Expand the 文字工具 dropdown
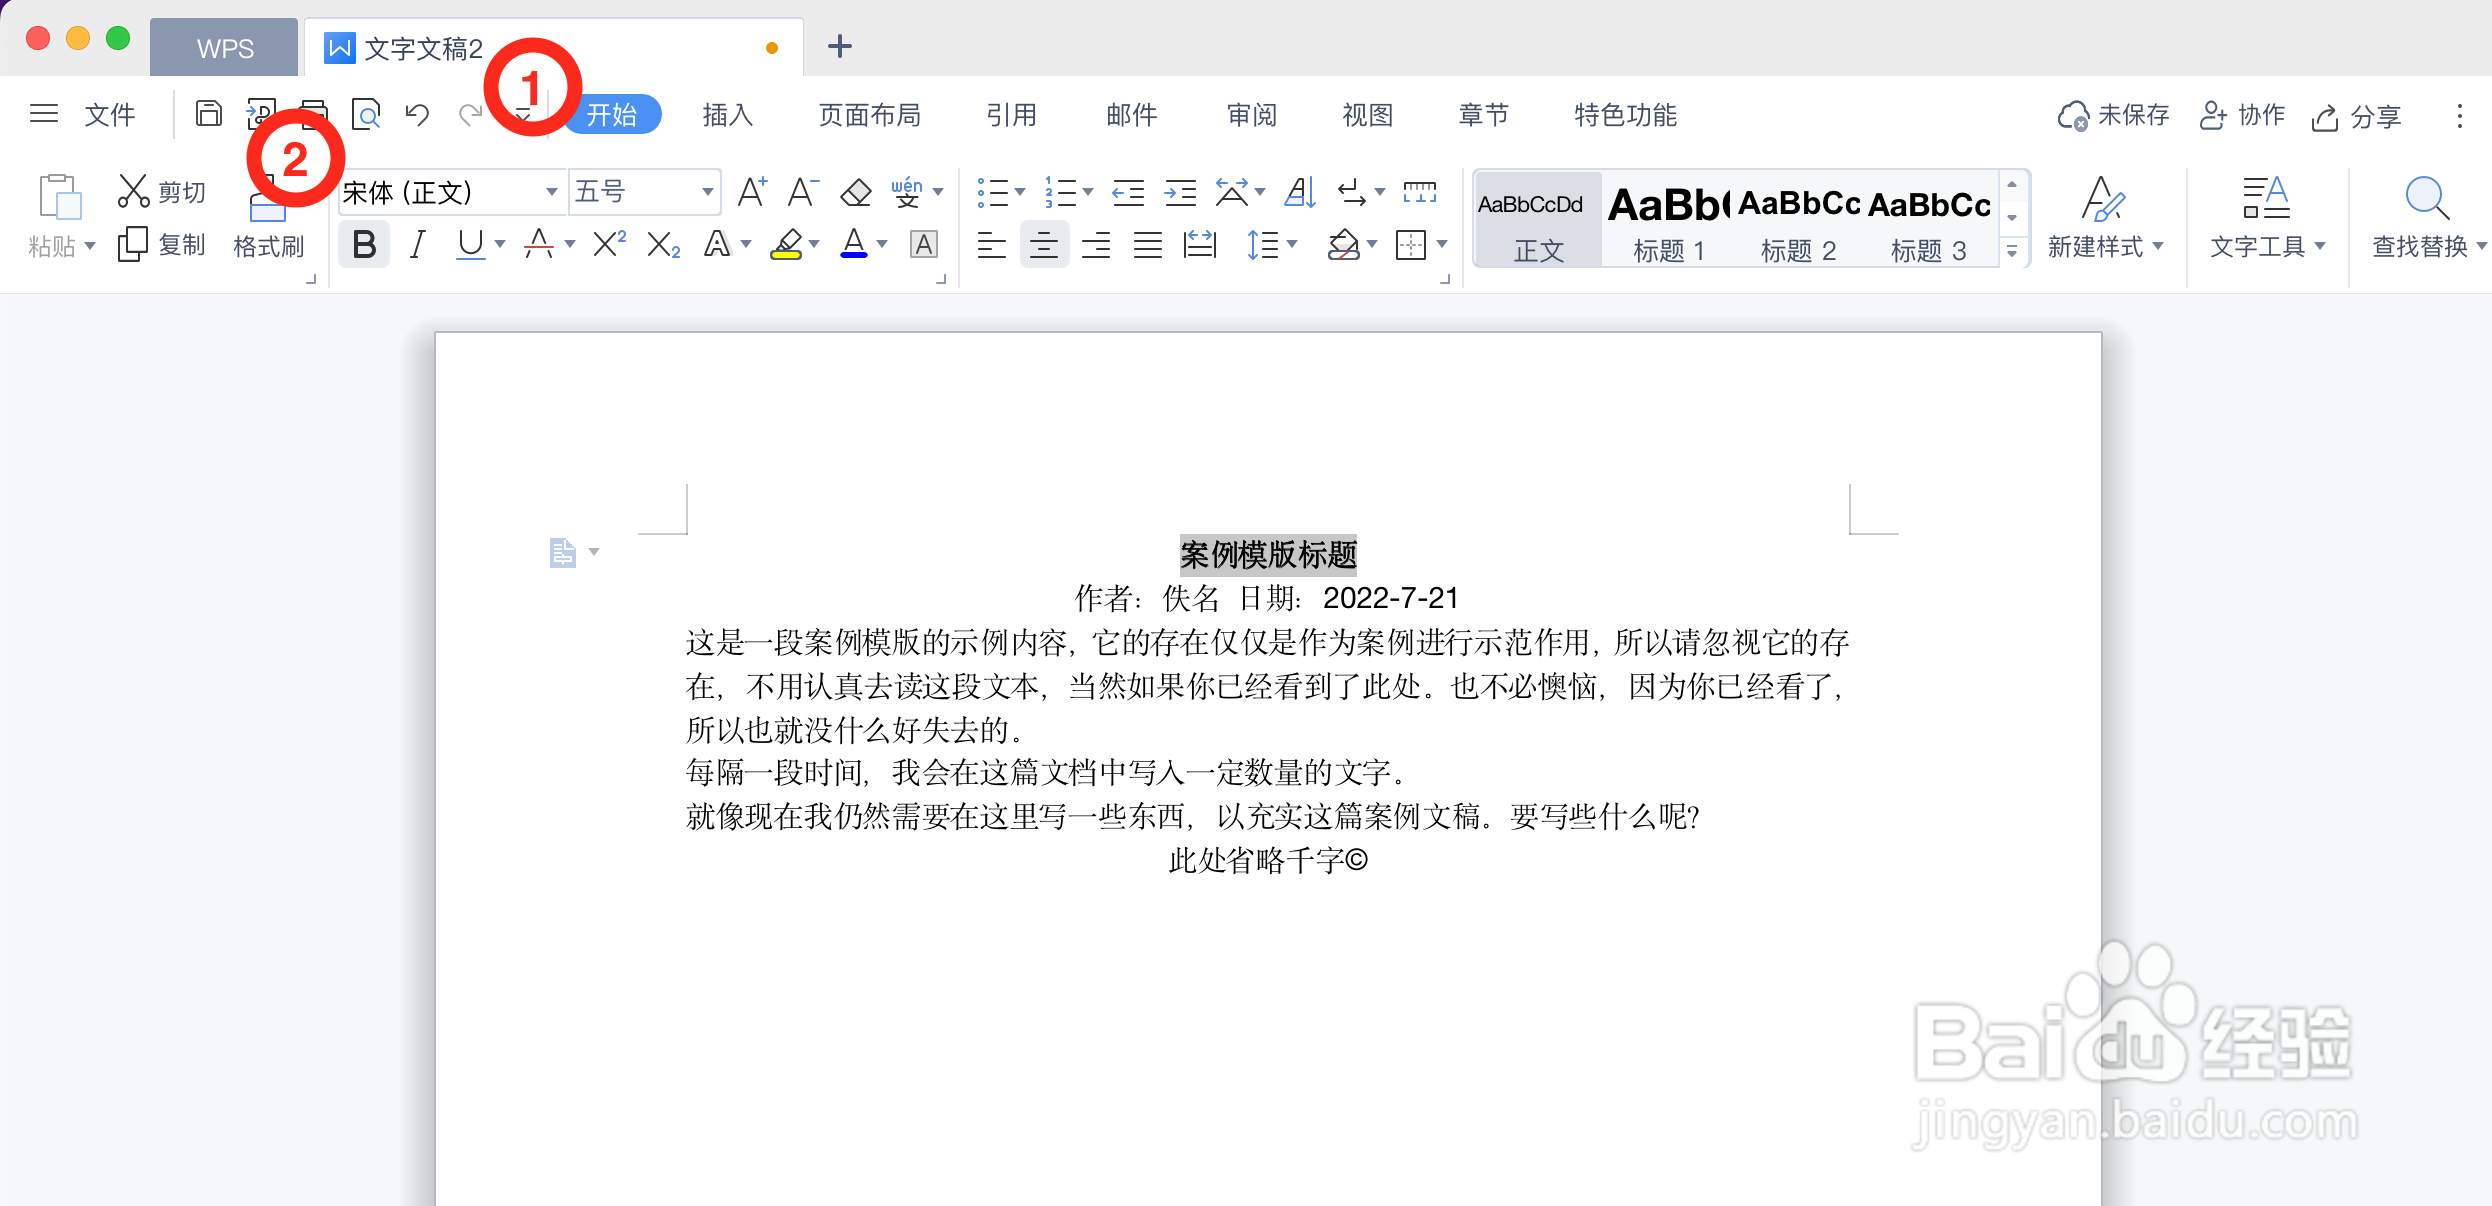Viewport: 2492px width, 1206px height. 2320,246
